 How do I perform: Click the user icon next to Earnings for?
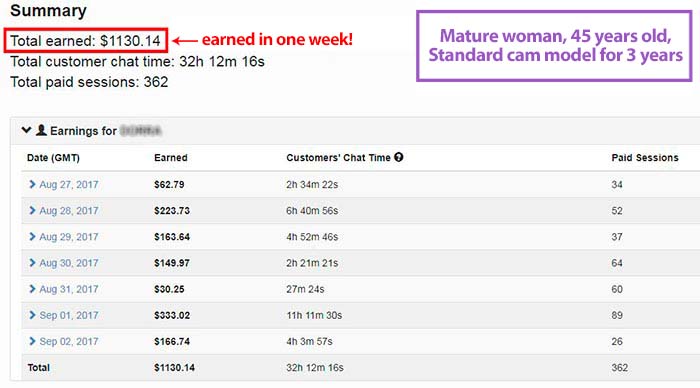pos(41,130)
